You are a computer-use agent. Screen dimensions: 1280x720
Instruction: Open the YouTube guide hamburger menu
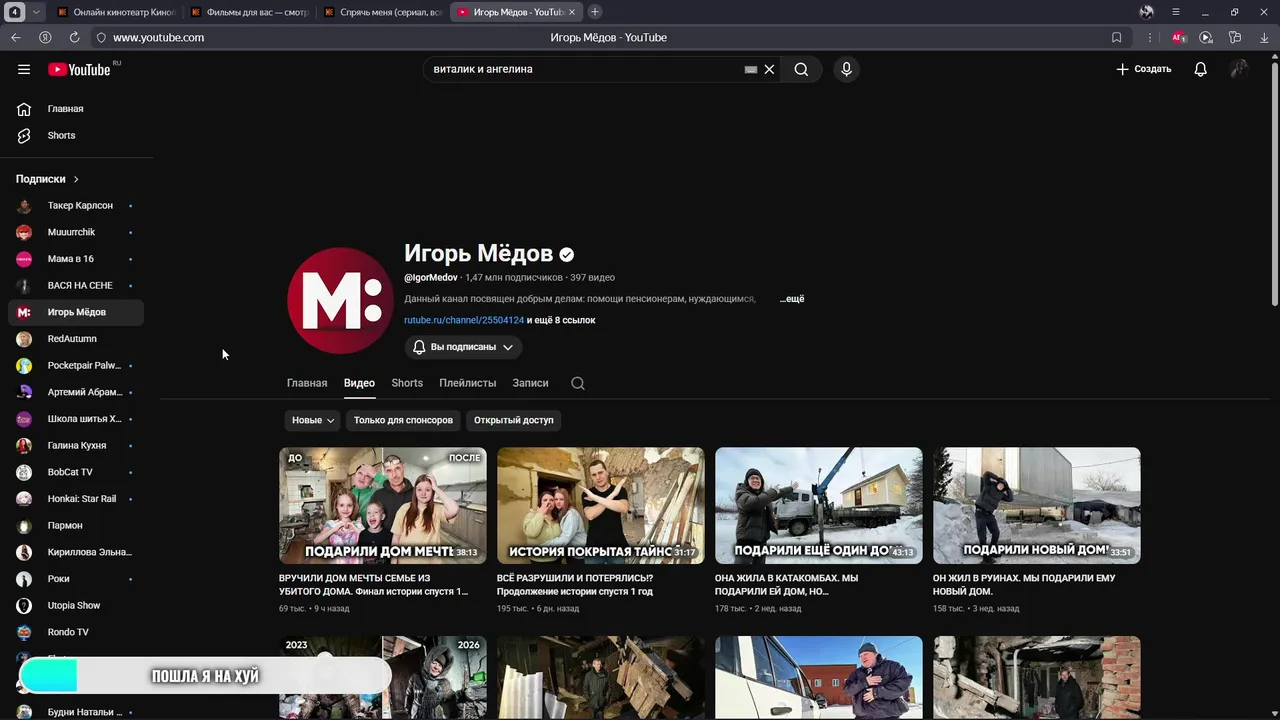coord(24,69)
